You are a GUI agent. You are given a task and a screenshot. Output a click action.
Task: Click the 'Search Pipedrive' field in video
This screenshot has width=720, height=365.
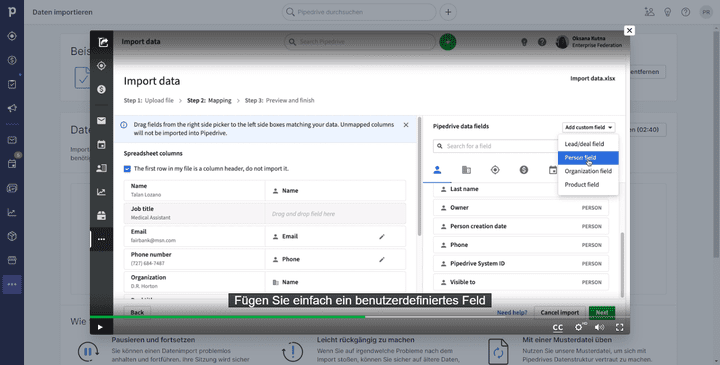coord(360,42)
